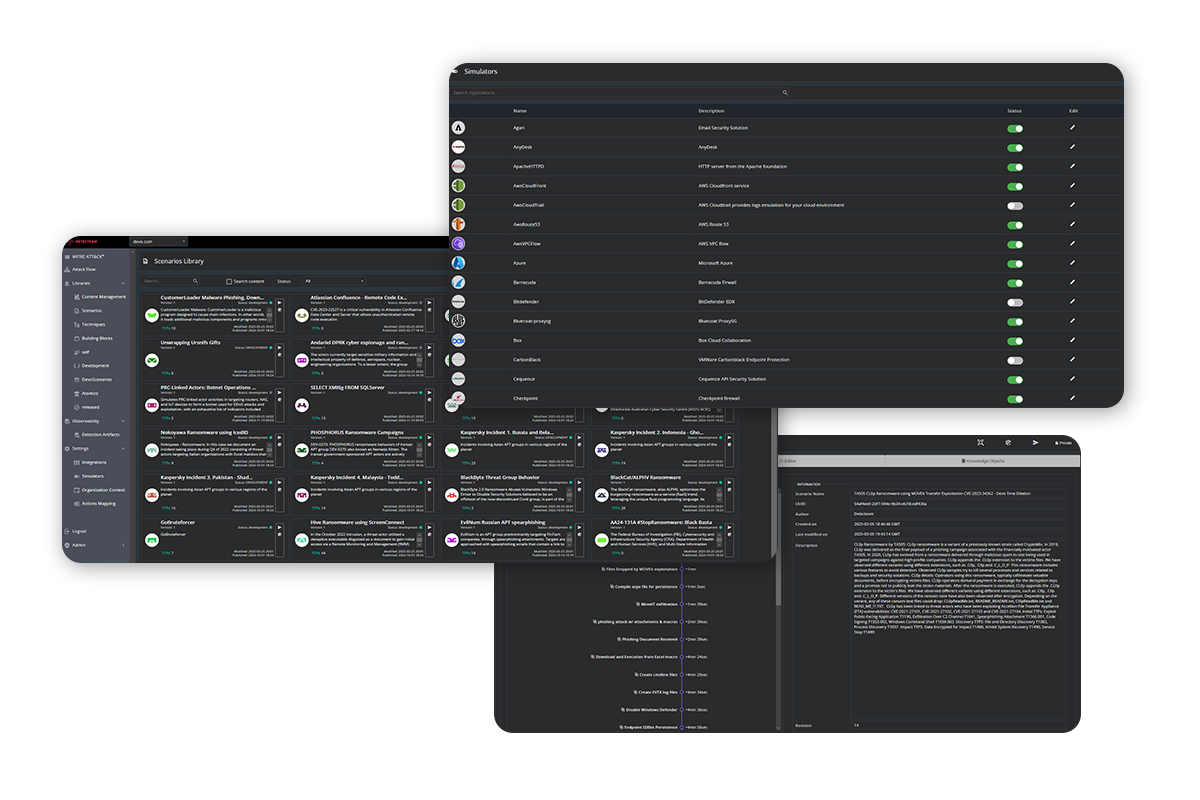Open the devs.com organization dropdown
This screenshot has height=800, width=1200.
(158, 242)
